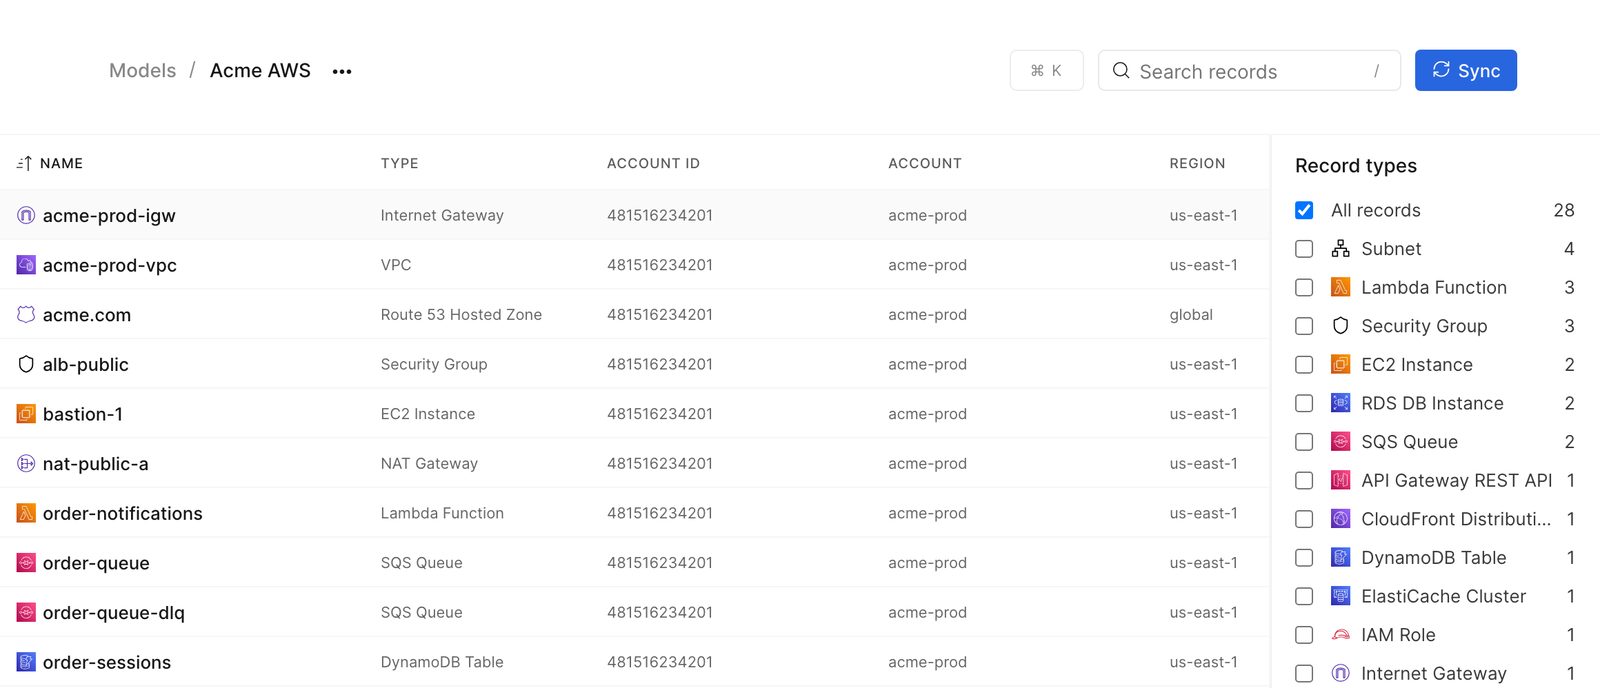Click the acme.com Route 53 icon
Screen dimensions: 1600x688
point(26,314)
